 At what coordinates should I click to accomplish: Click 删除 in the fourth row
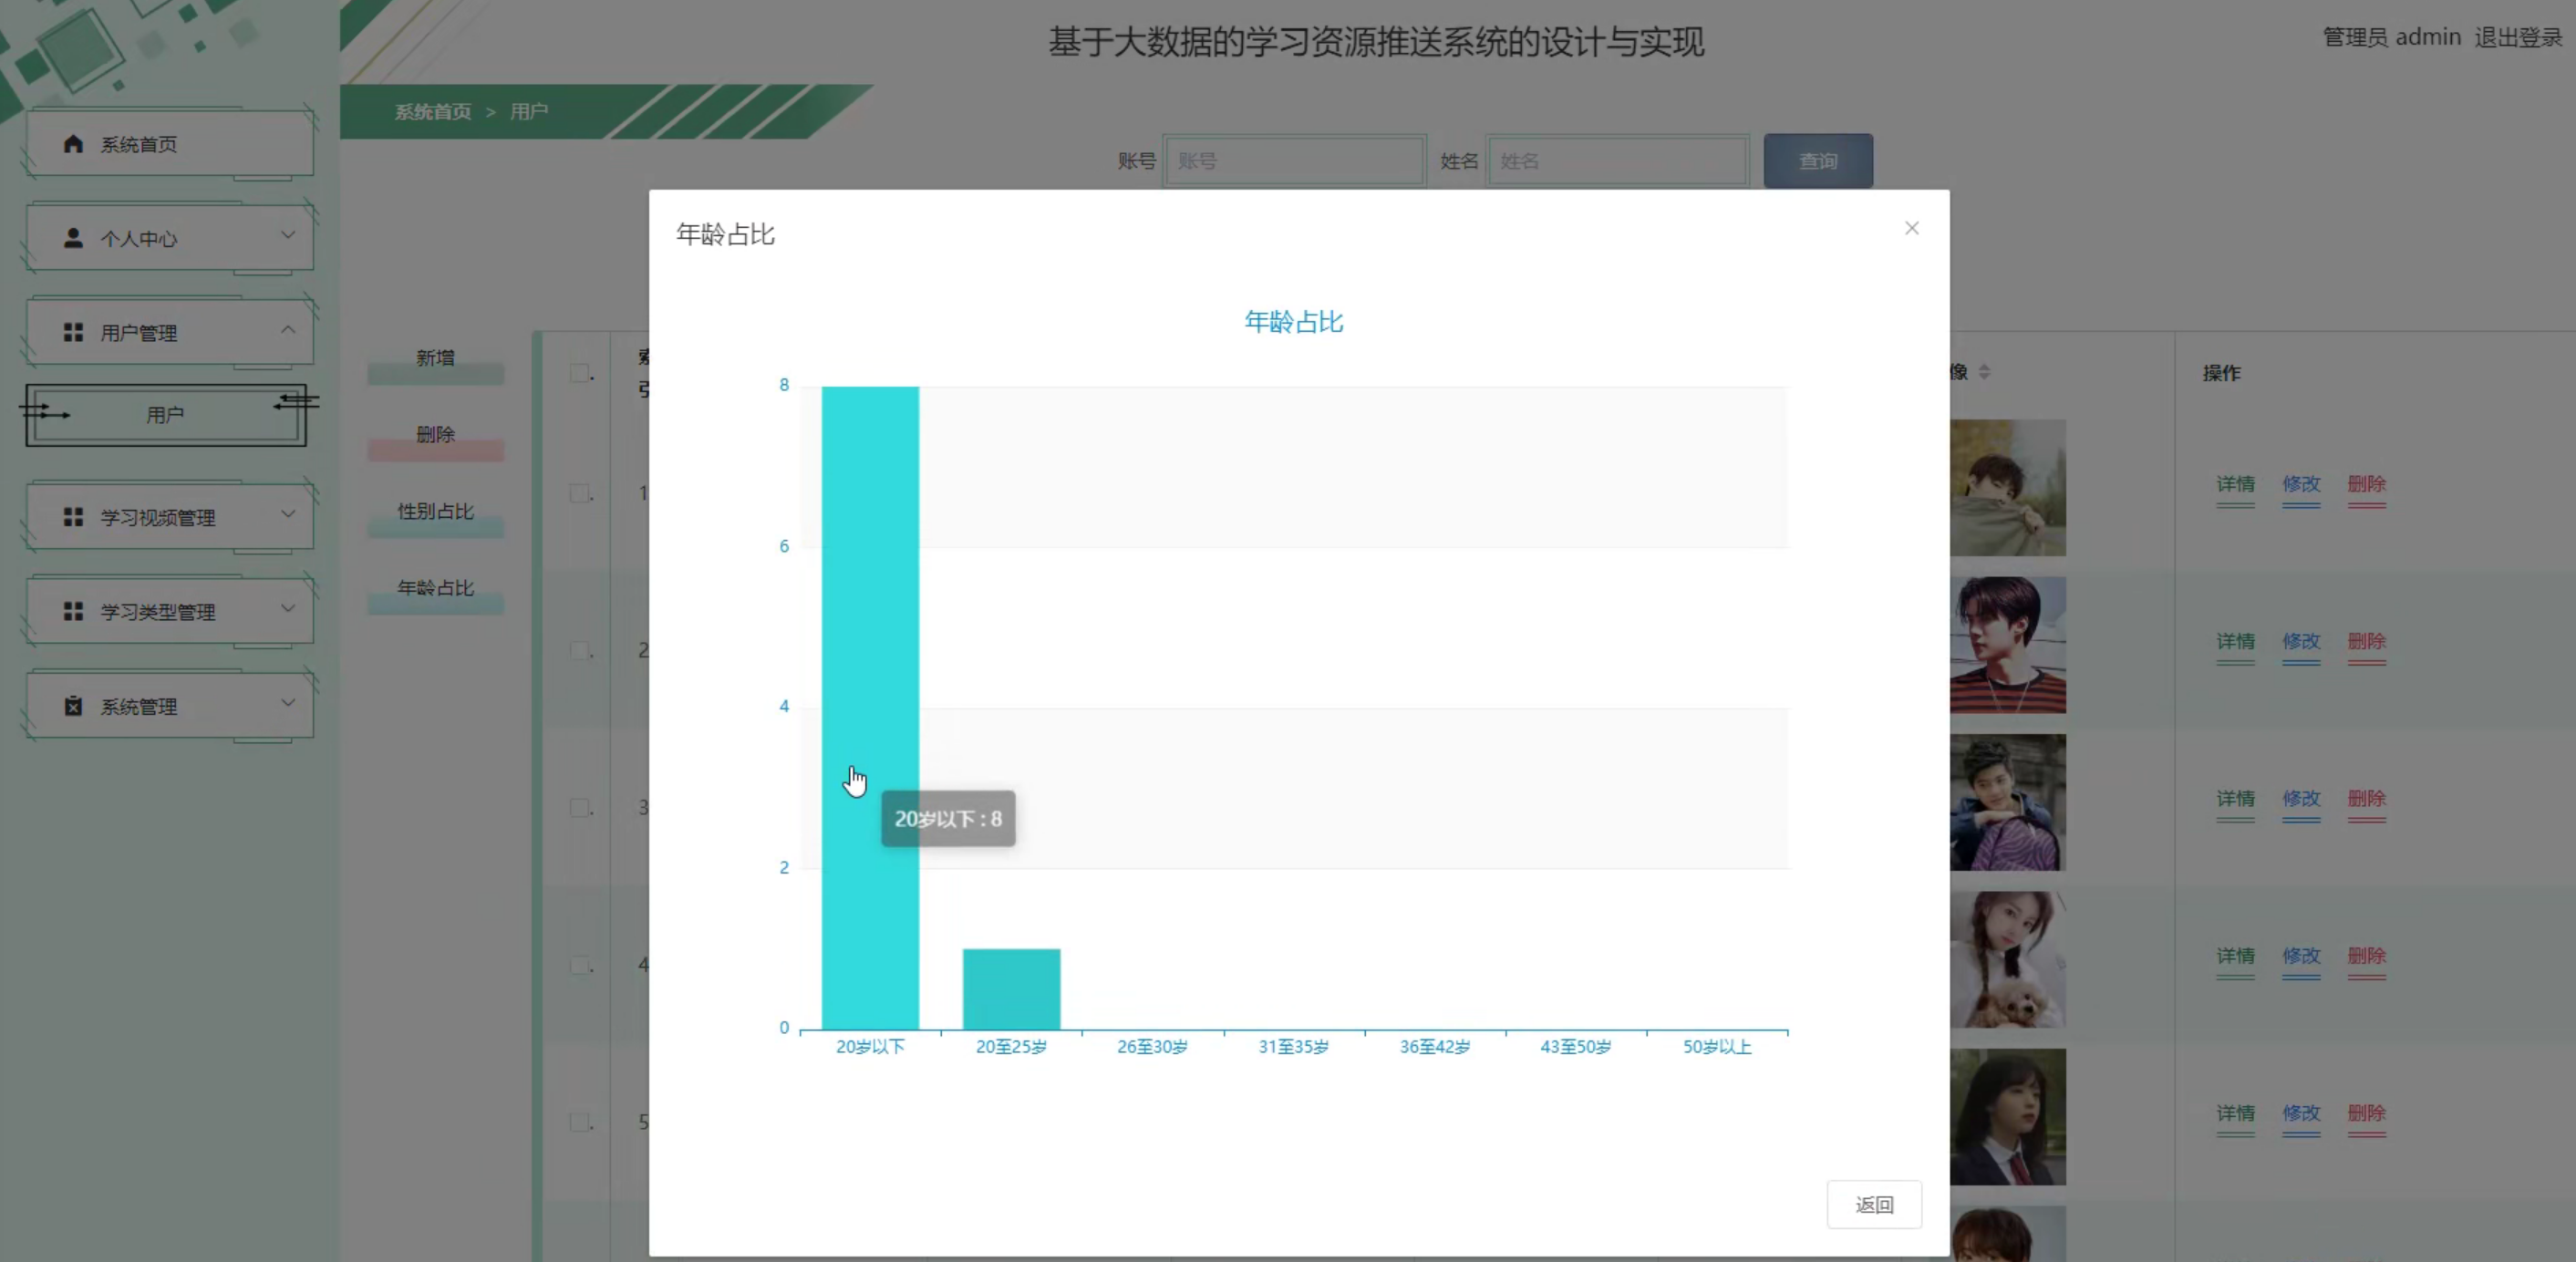(2366, 956)
